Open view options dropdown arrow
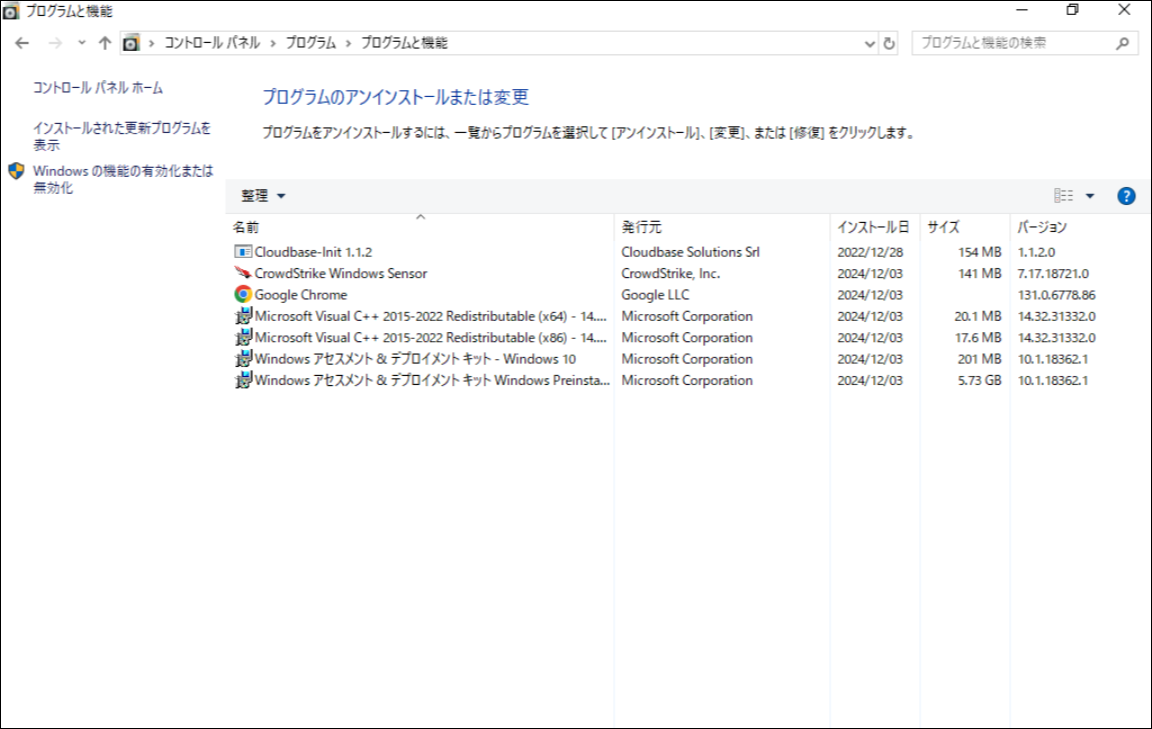Image resolution: width=1152 pixels, height=729 pixels. 1090,195
